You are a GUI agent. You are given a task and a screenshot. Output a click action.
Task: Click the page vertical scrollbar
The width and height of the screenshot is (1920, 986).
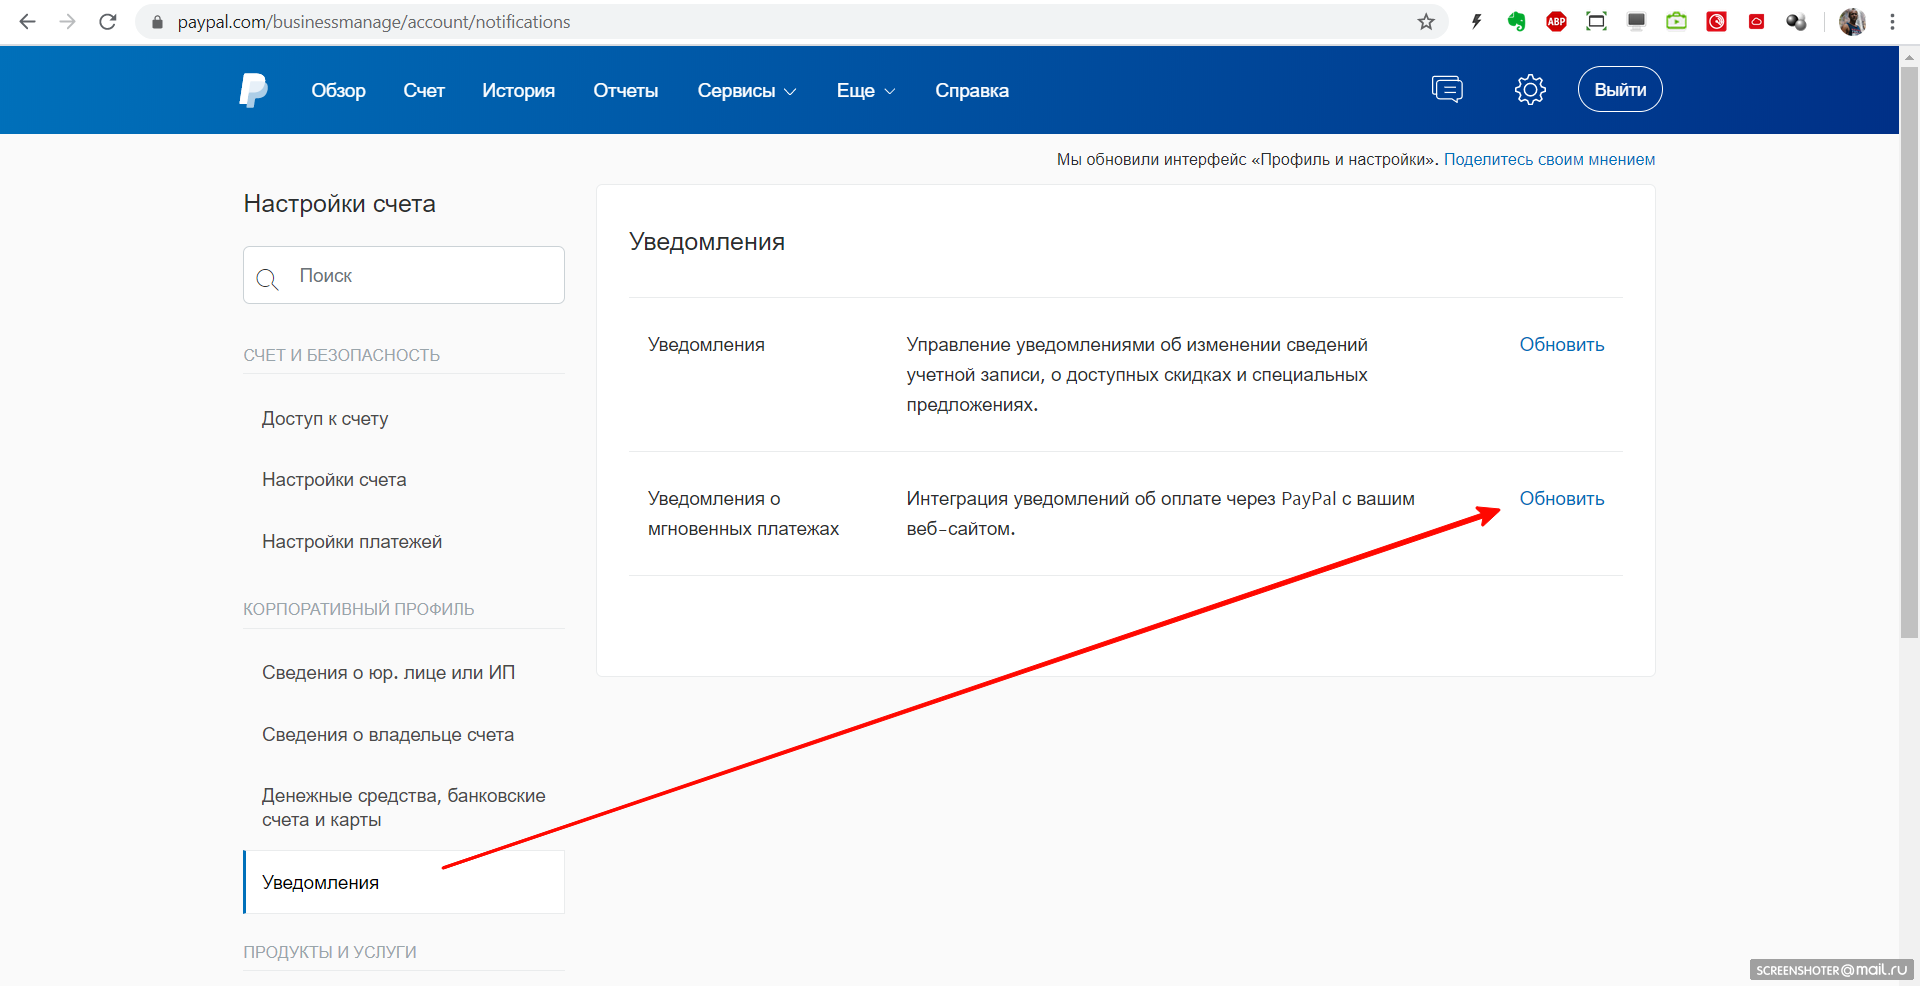pyautogui.click(x=1909, y=350)
